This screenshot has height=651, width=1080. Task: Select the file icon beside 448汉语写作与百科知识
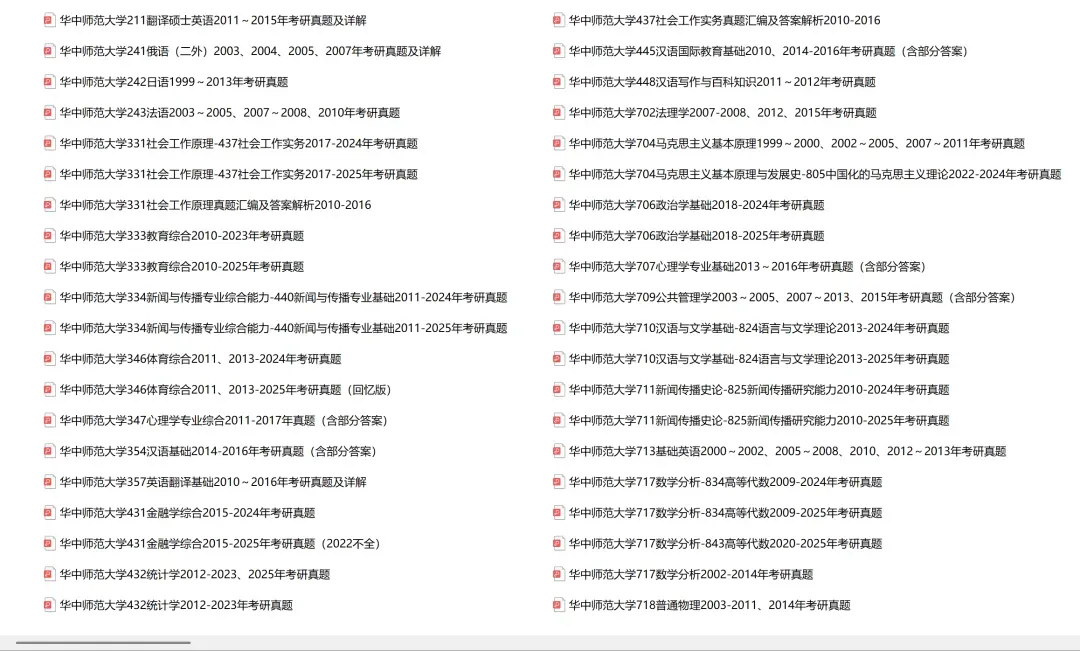click(556, 81)
